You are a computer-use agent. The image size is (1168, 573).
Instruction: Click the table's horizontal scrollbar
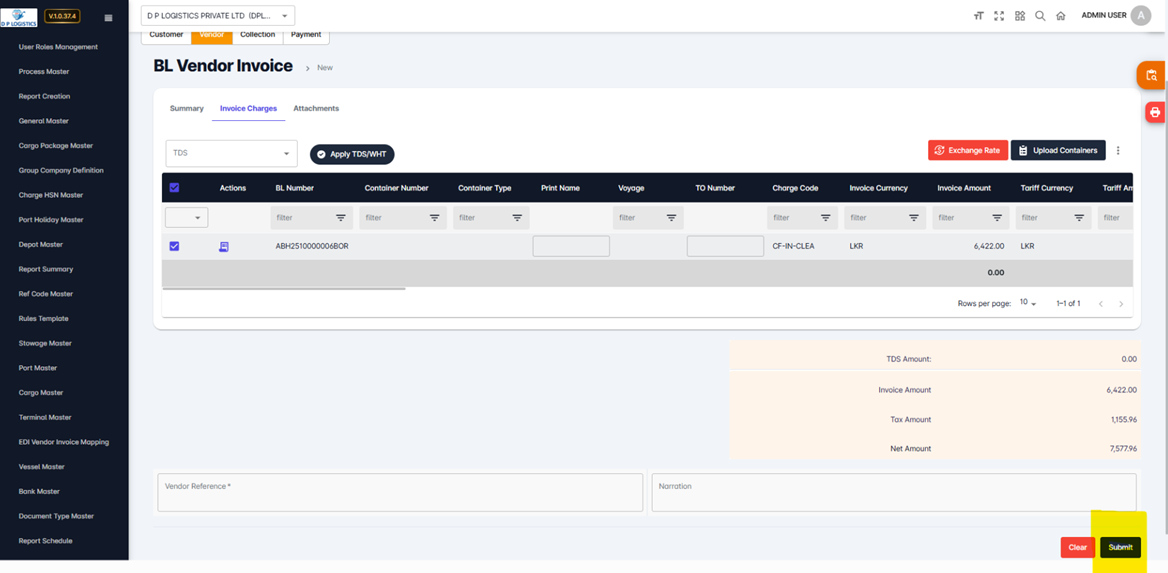[284, 289]
